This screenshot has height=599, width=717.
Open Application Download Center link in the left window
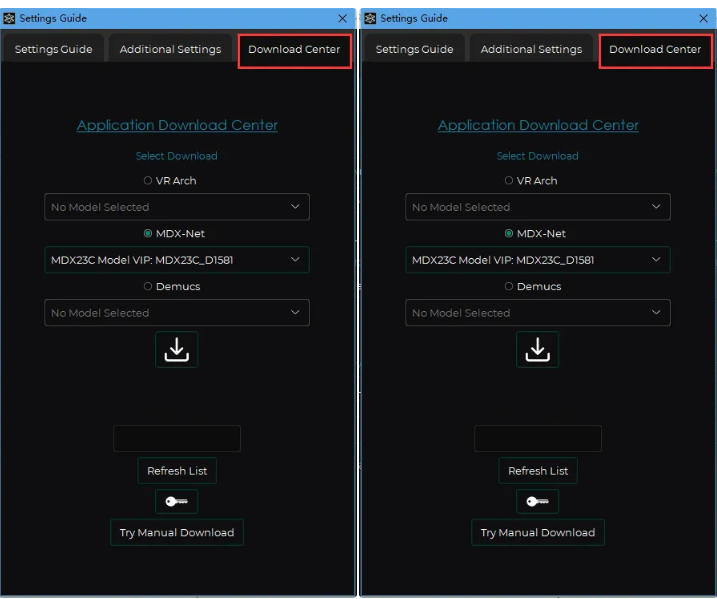[x=177, y=125]
